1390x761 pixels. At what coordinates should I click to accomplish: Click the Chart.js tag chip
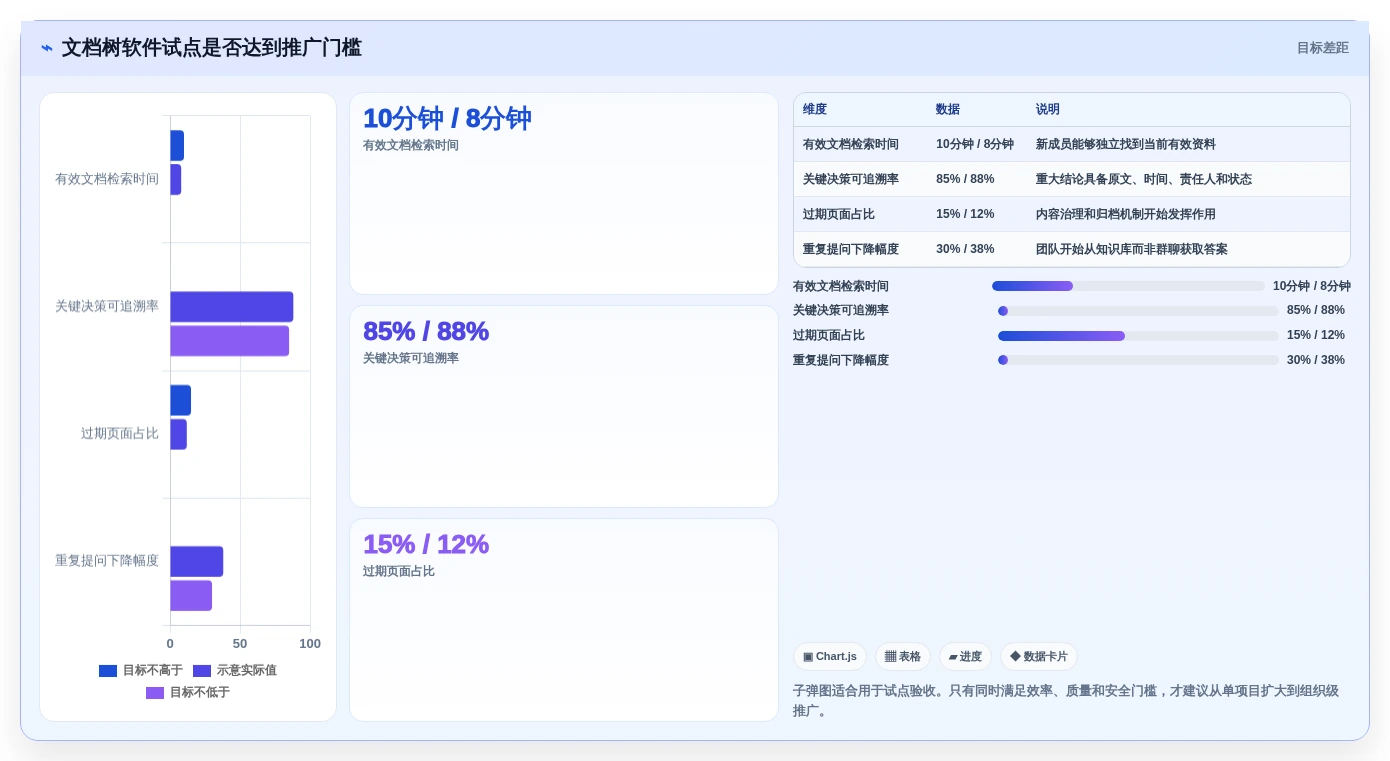click(x=830, y=657)
